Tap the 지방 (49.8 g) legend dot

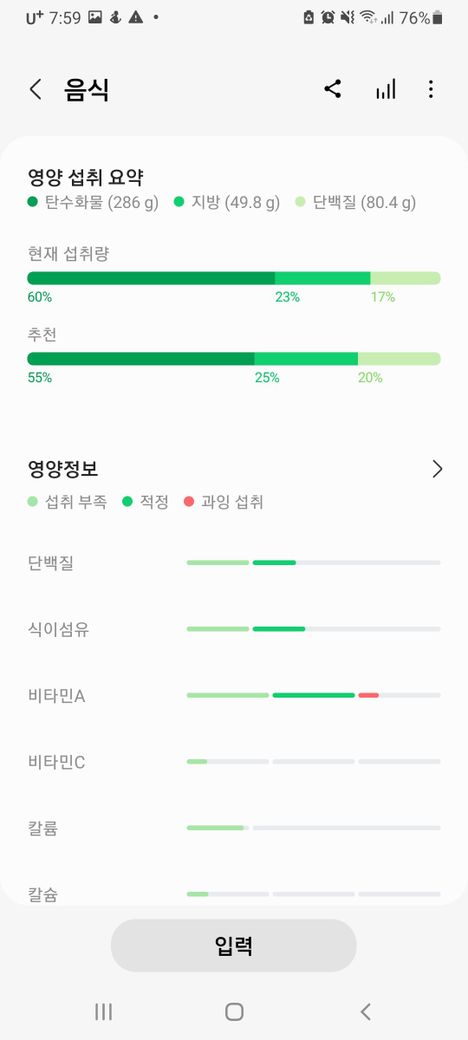[x=179, y=202]
